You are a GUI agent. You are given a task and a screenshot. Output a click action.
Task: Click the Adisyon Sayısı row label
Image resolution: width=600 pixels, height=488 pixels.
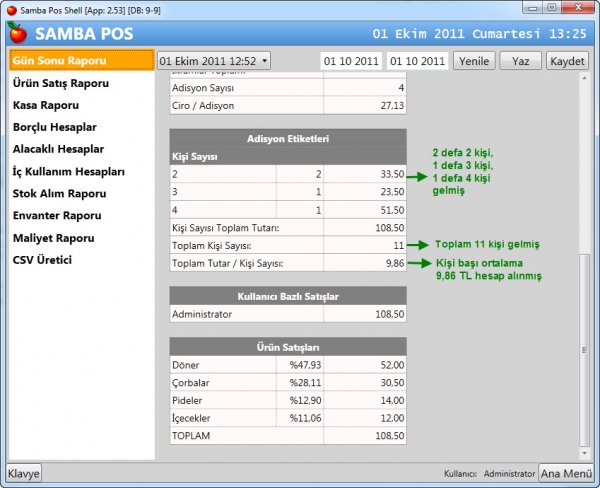[203, 88]
